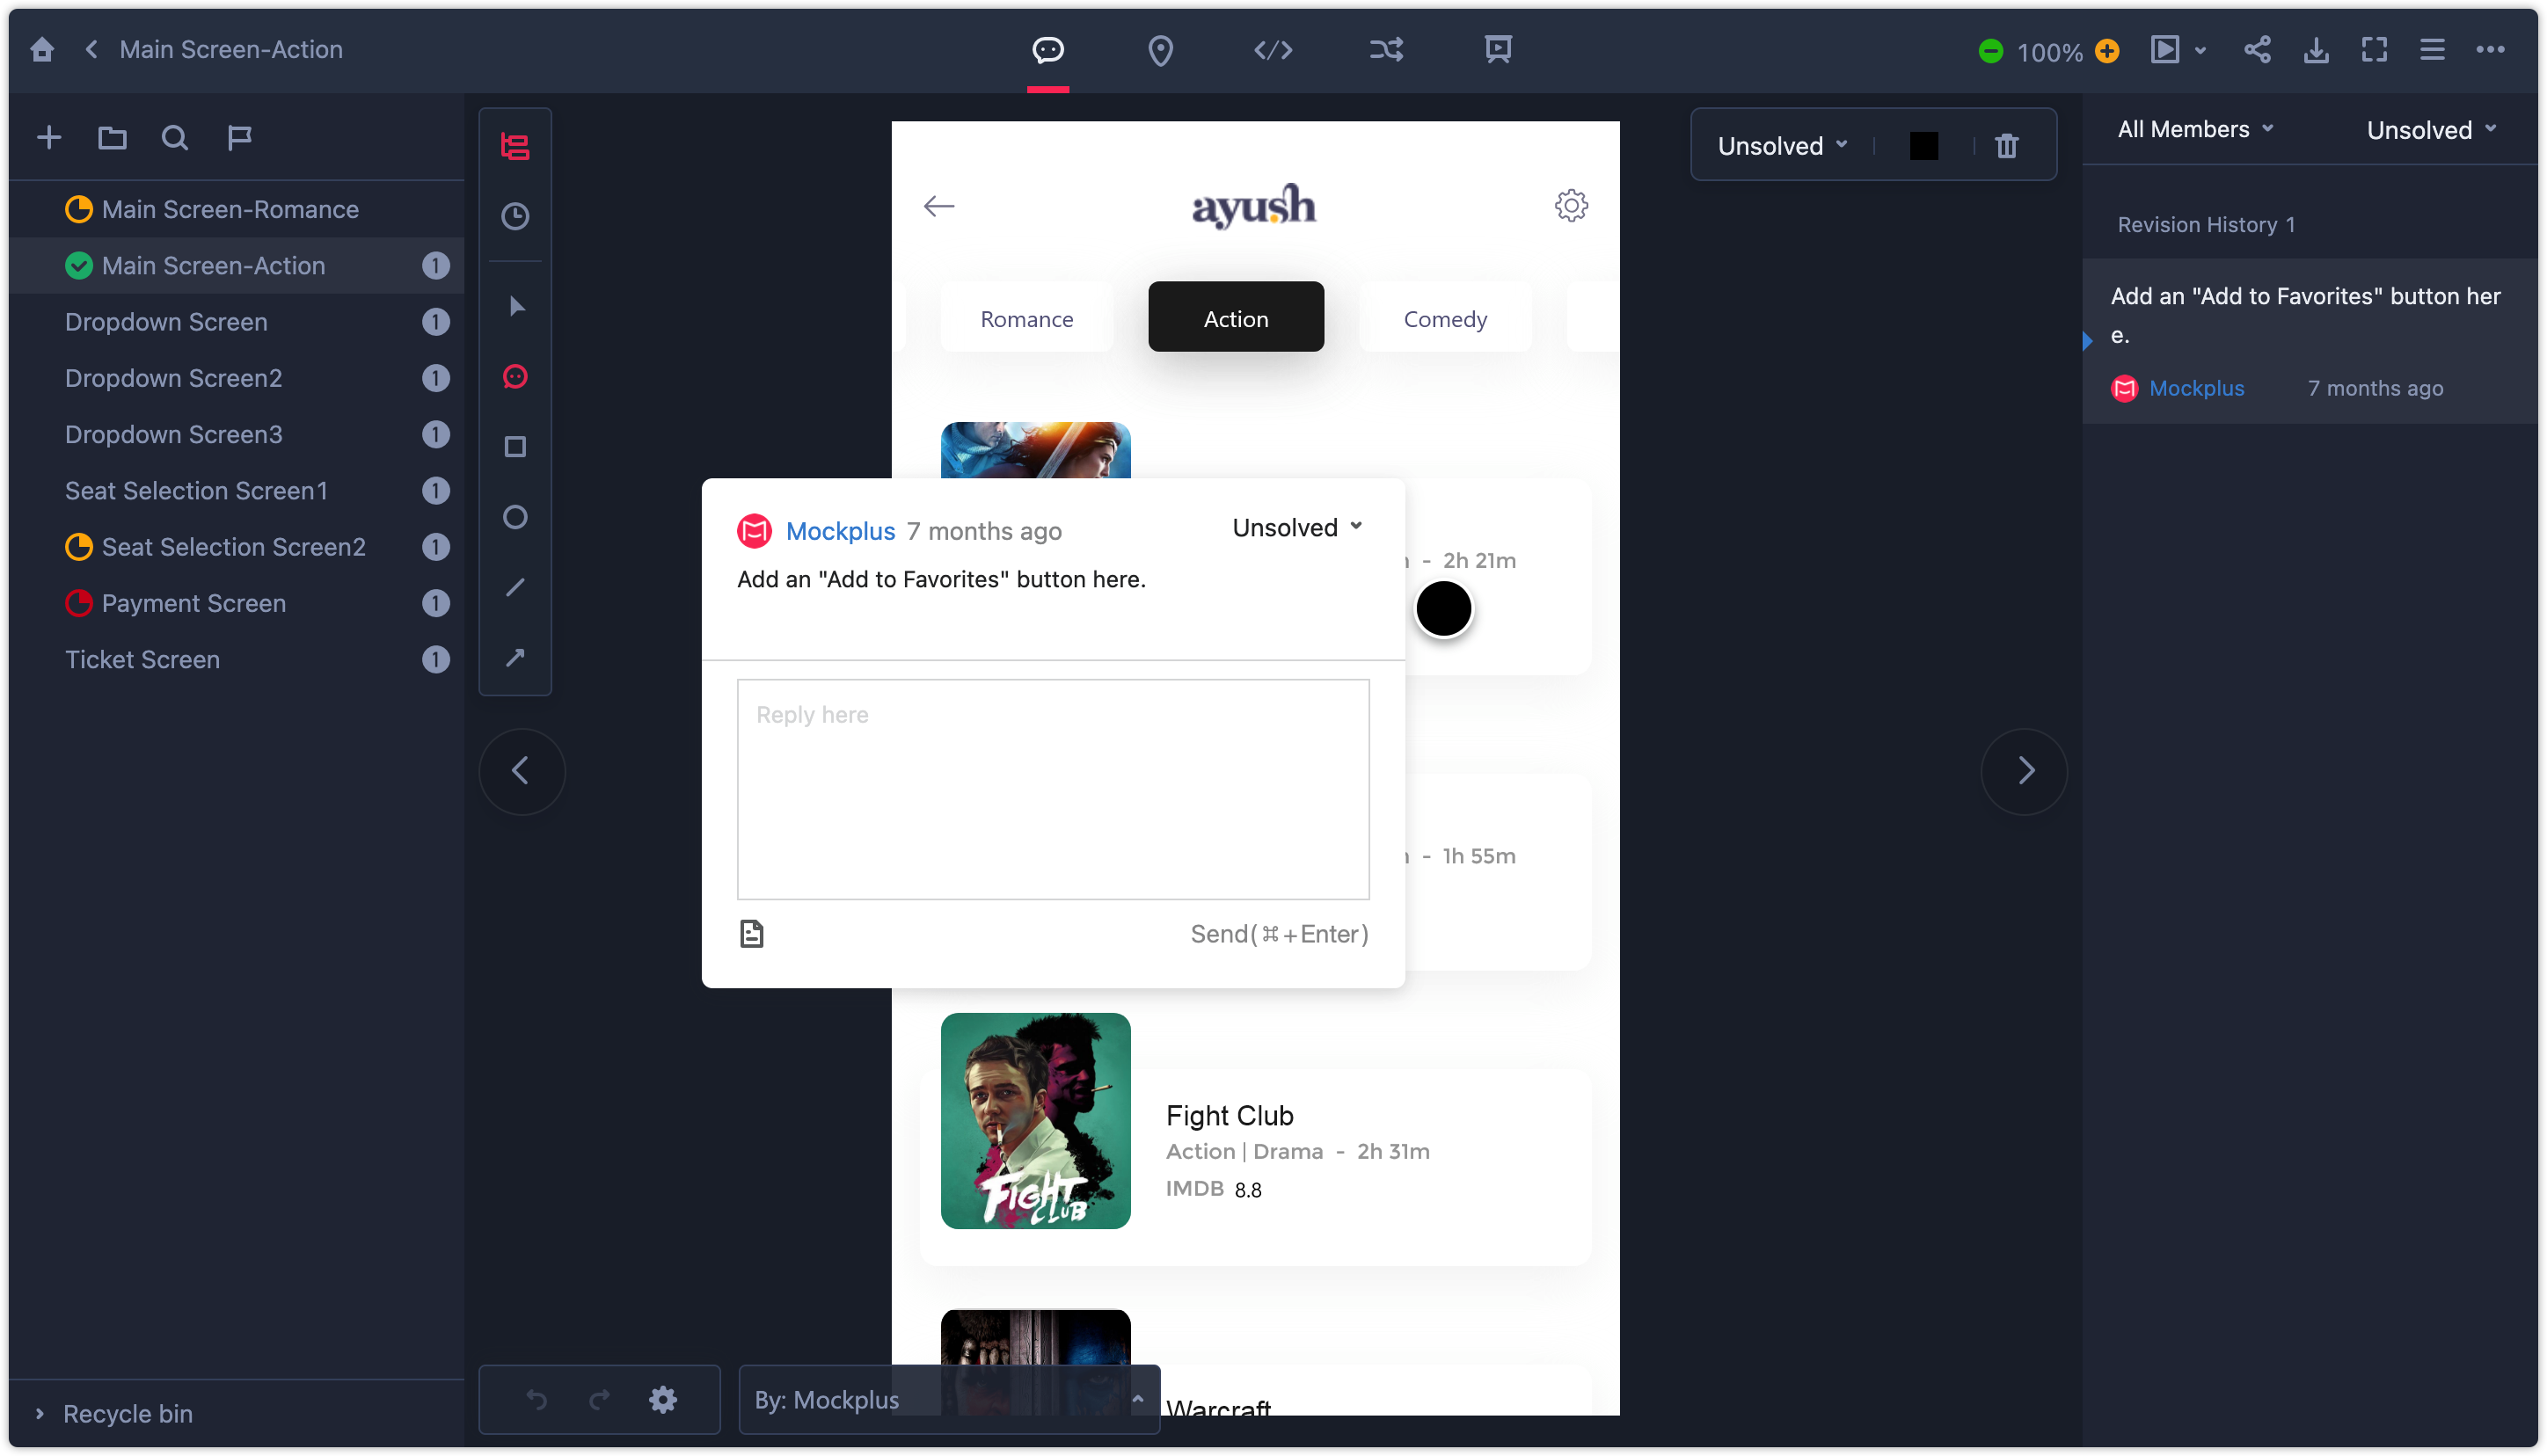Open the share icon

point(2257,49)
